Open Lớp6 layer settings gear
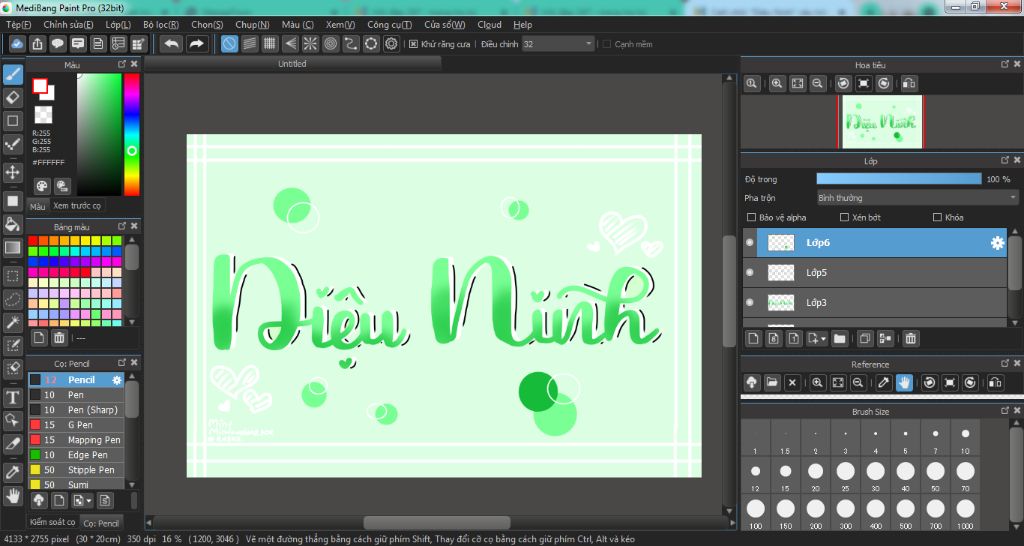This screenshot has width=1024, height=546. [x=997, y=243]
